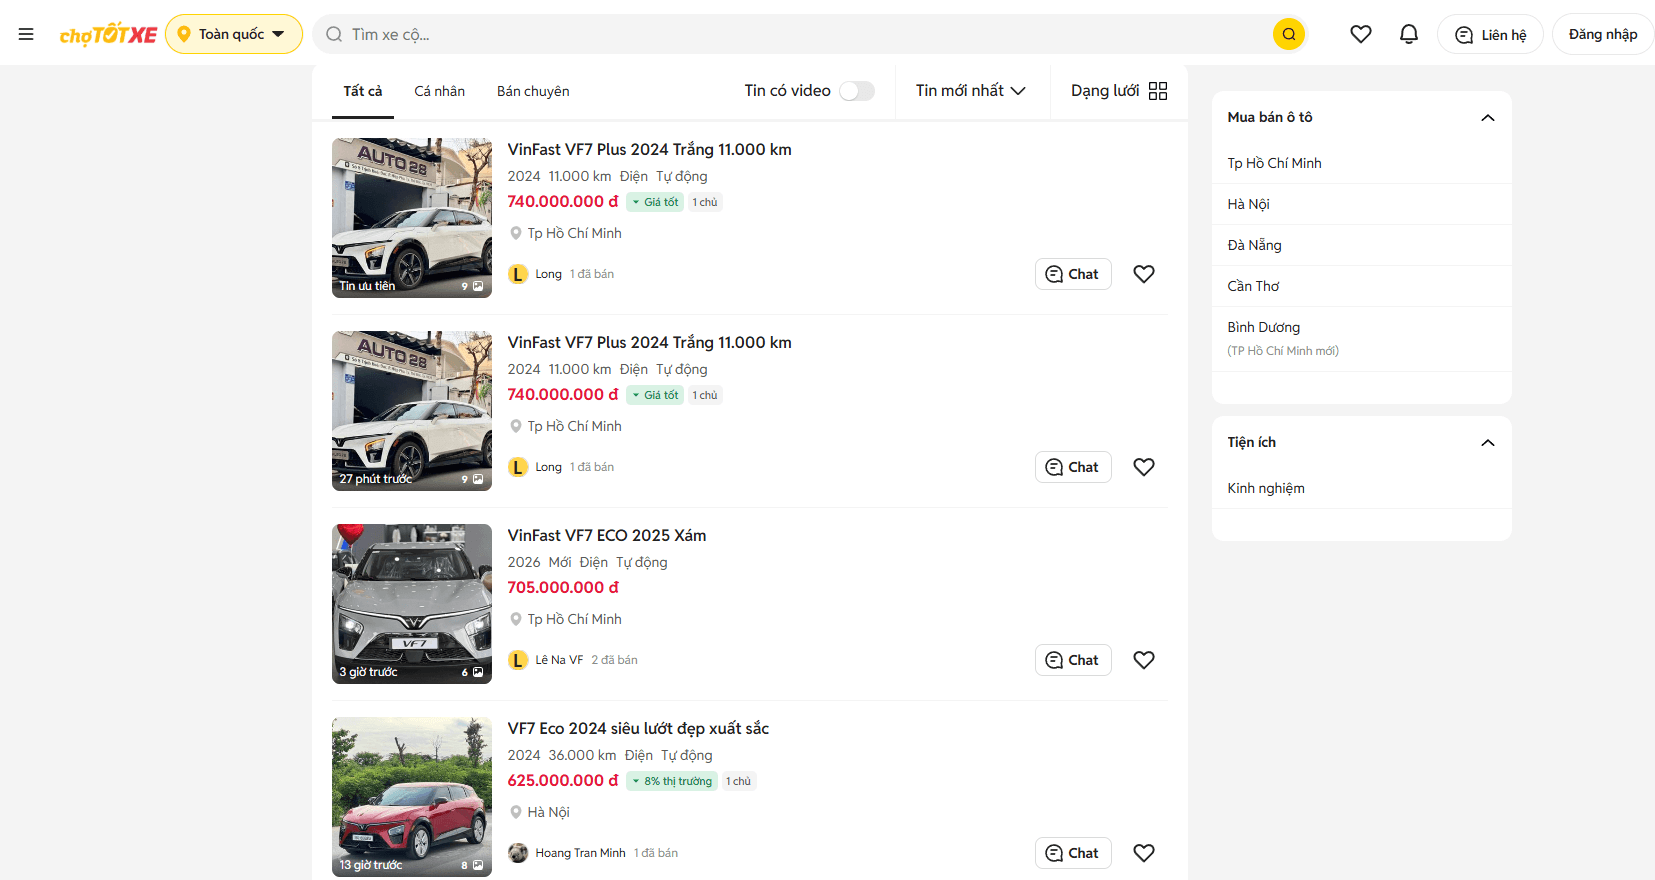Open the Tin ưu tiên VF7 Plus thumbnail
Viewport: 1655px width, 880px height.
tap(412, 218)
